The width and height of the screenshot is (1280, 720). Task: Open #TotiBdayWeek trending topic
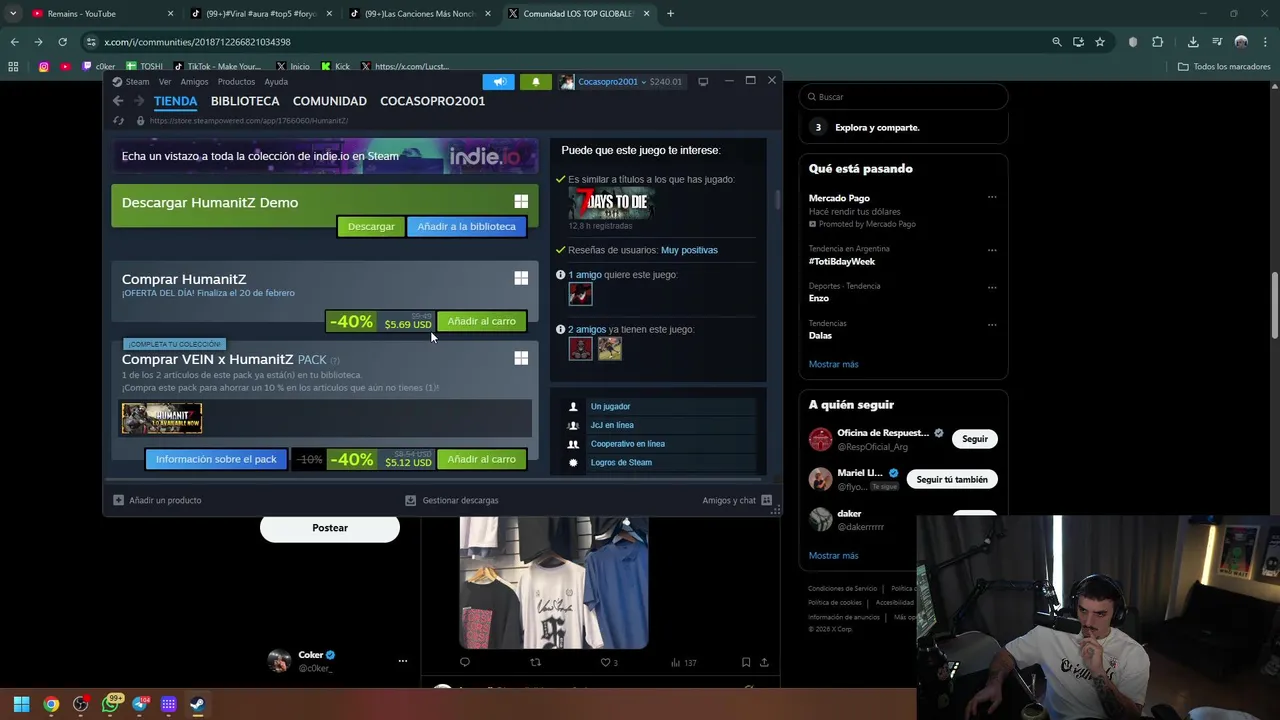842,262
